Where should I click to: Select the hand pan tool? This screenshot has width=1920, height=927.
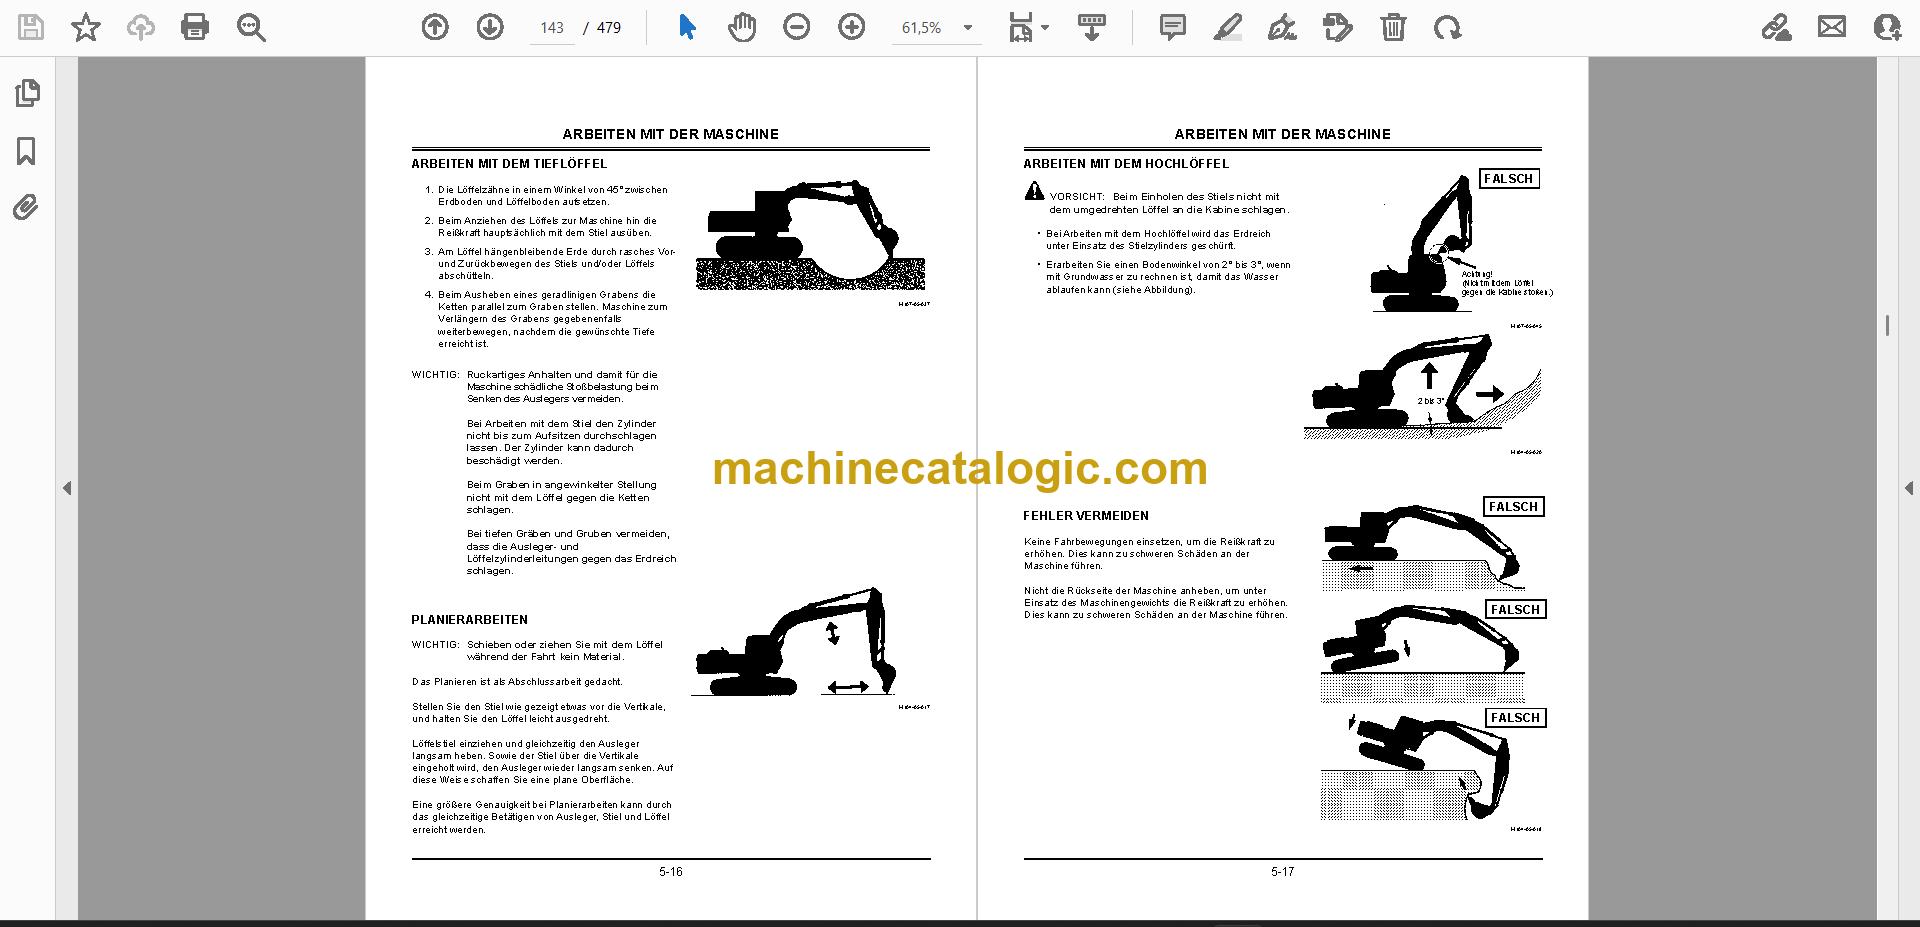tap(742, 27)
